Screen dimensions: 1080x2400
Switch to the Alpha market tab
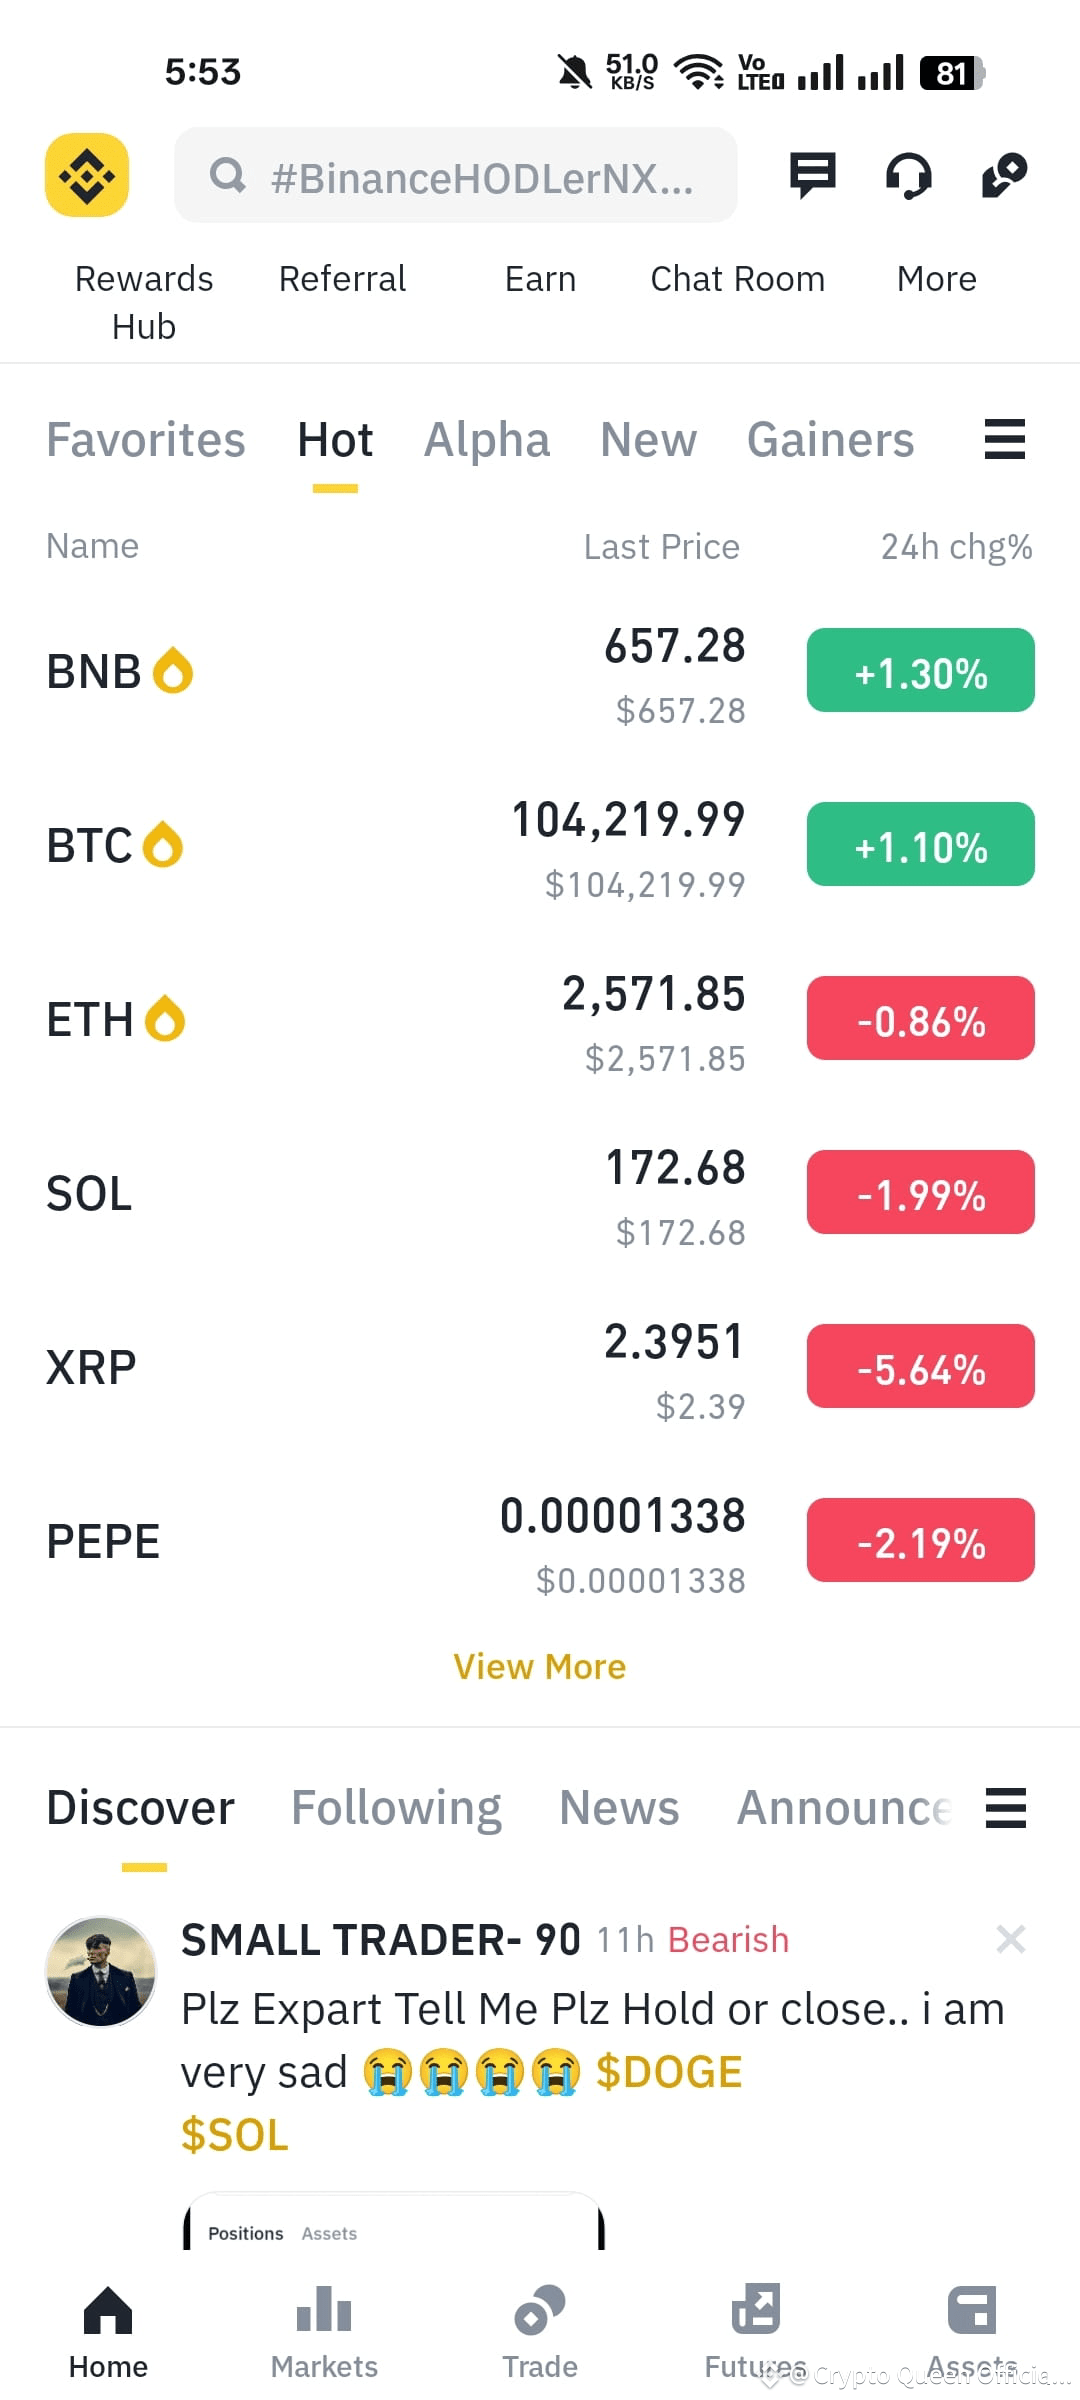tap(487, 440)
